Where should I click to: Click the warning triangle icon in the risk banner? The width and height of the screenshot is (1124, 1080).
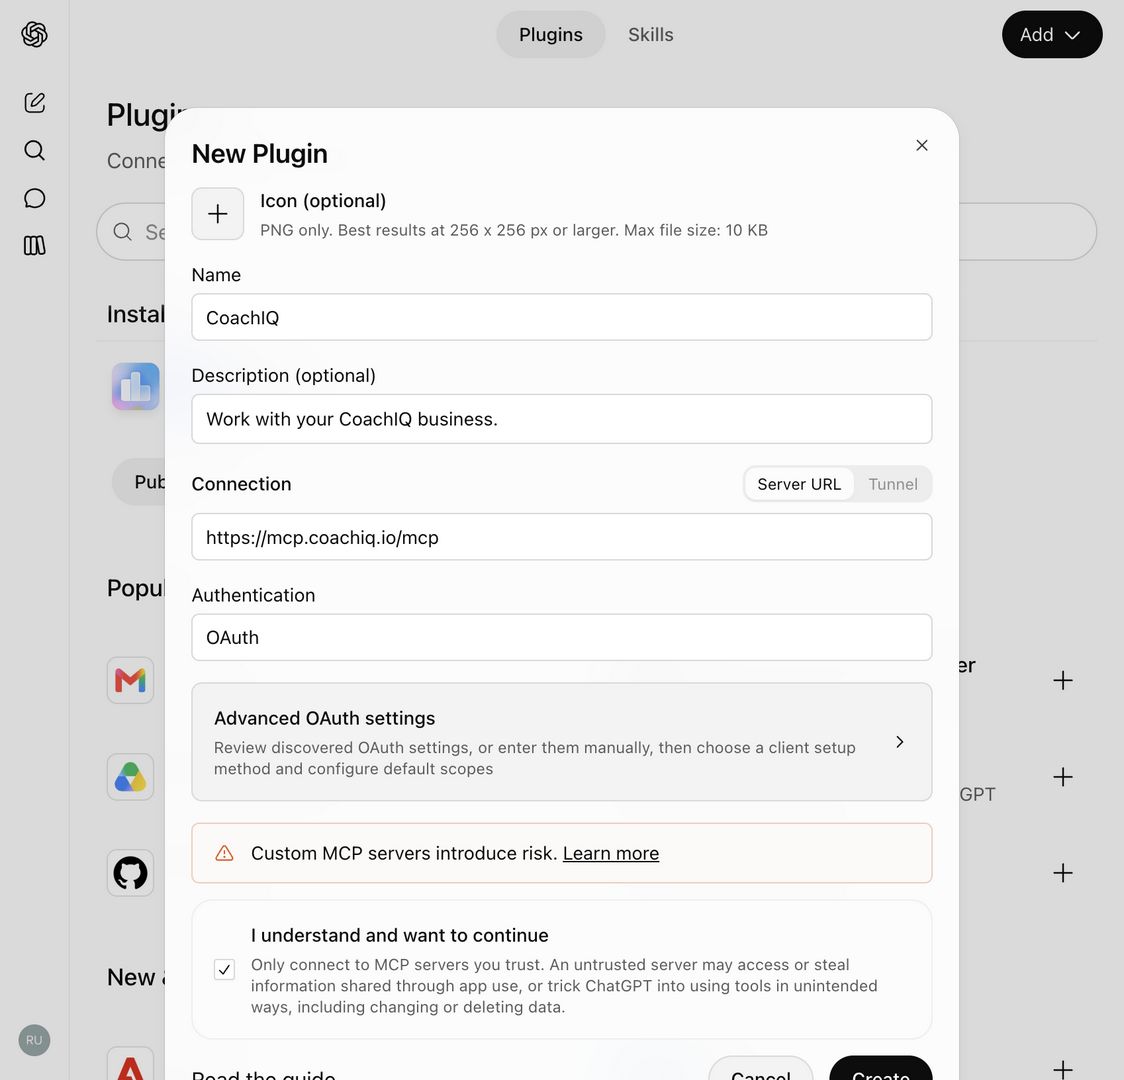[x=224, y=853]
